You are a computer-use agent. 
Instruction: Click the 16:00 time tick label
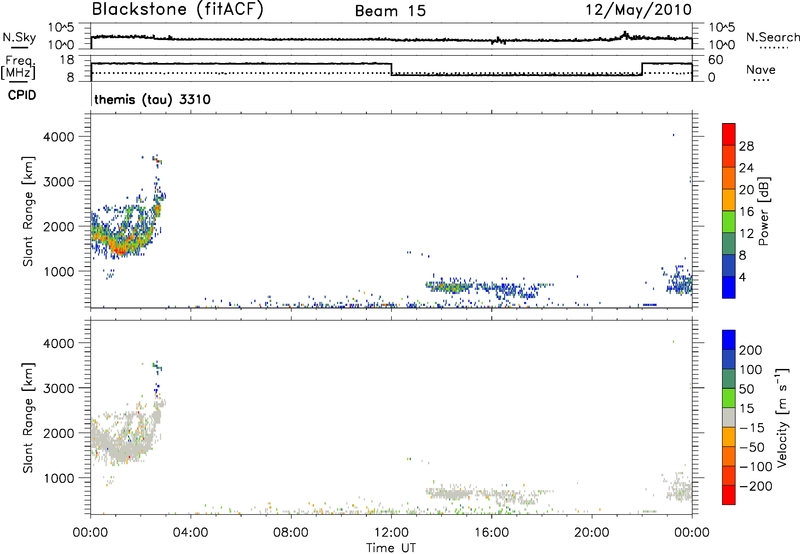(x=491, y=533)
